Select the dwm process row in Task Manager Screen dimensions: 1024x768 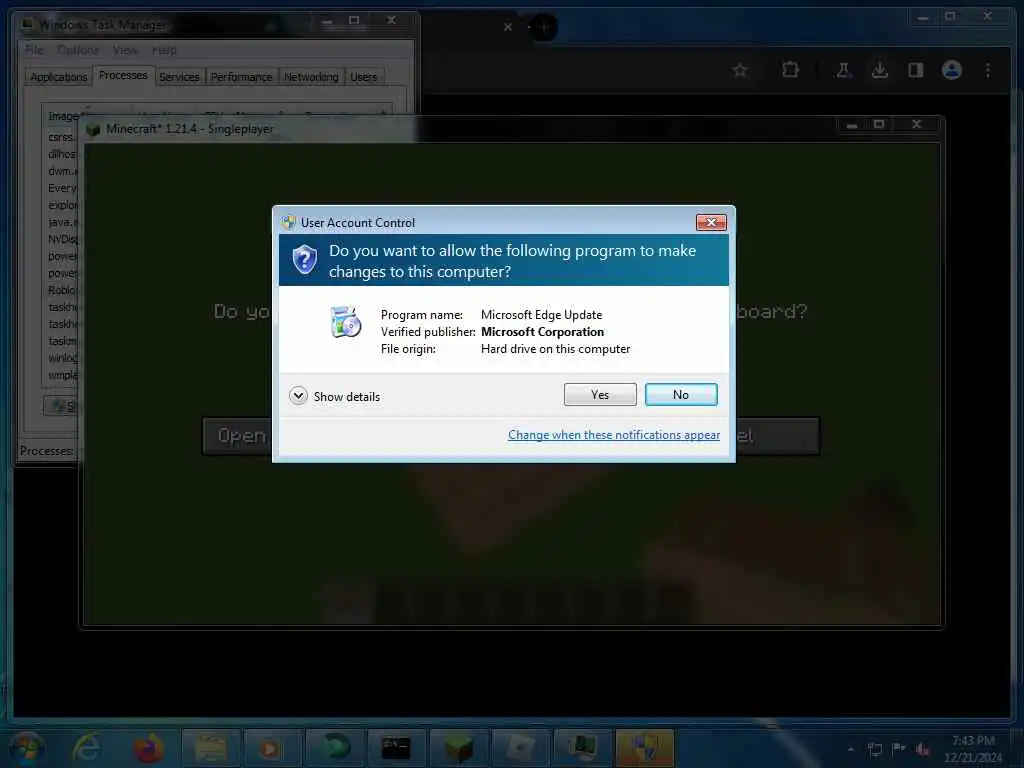tap(63, 171)
